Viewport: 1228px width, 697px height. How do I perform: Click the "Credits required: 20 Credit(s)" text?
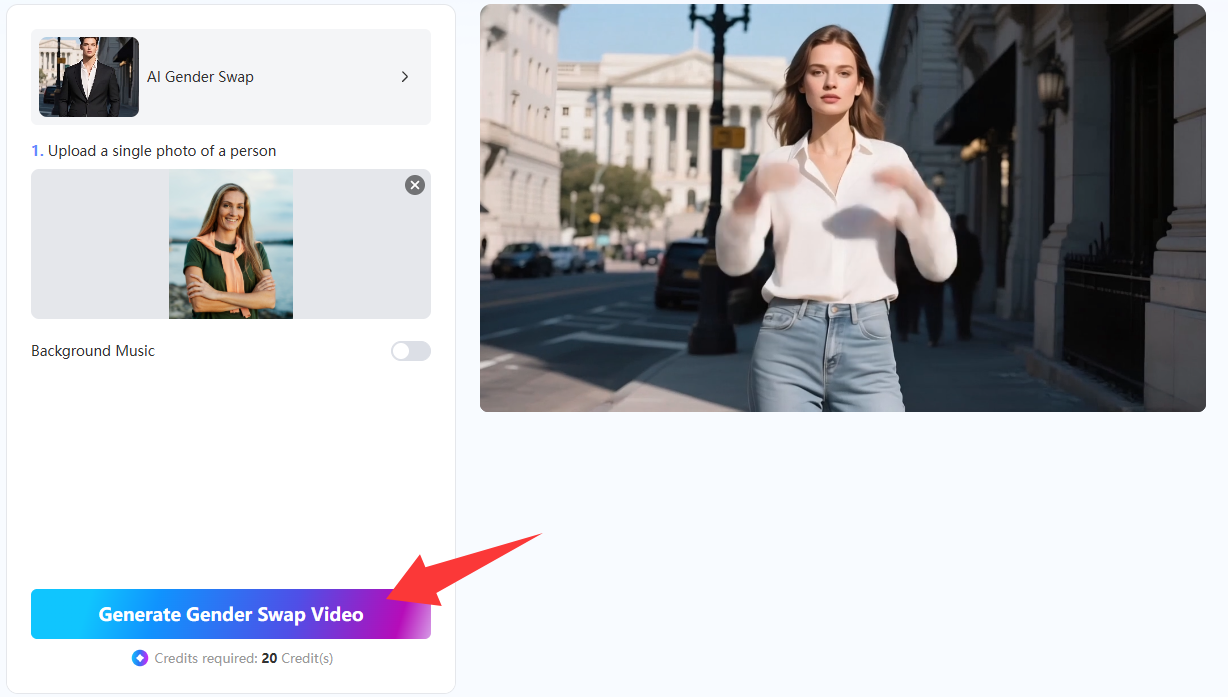point(244,658)
